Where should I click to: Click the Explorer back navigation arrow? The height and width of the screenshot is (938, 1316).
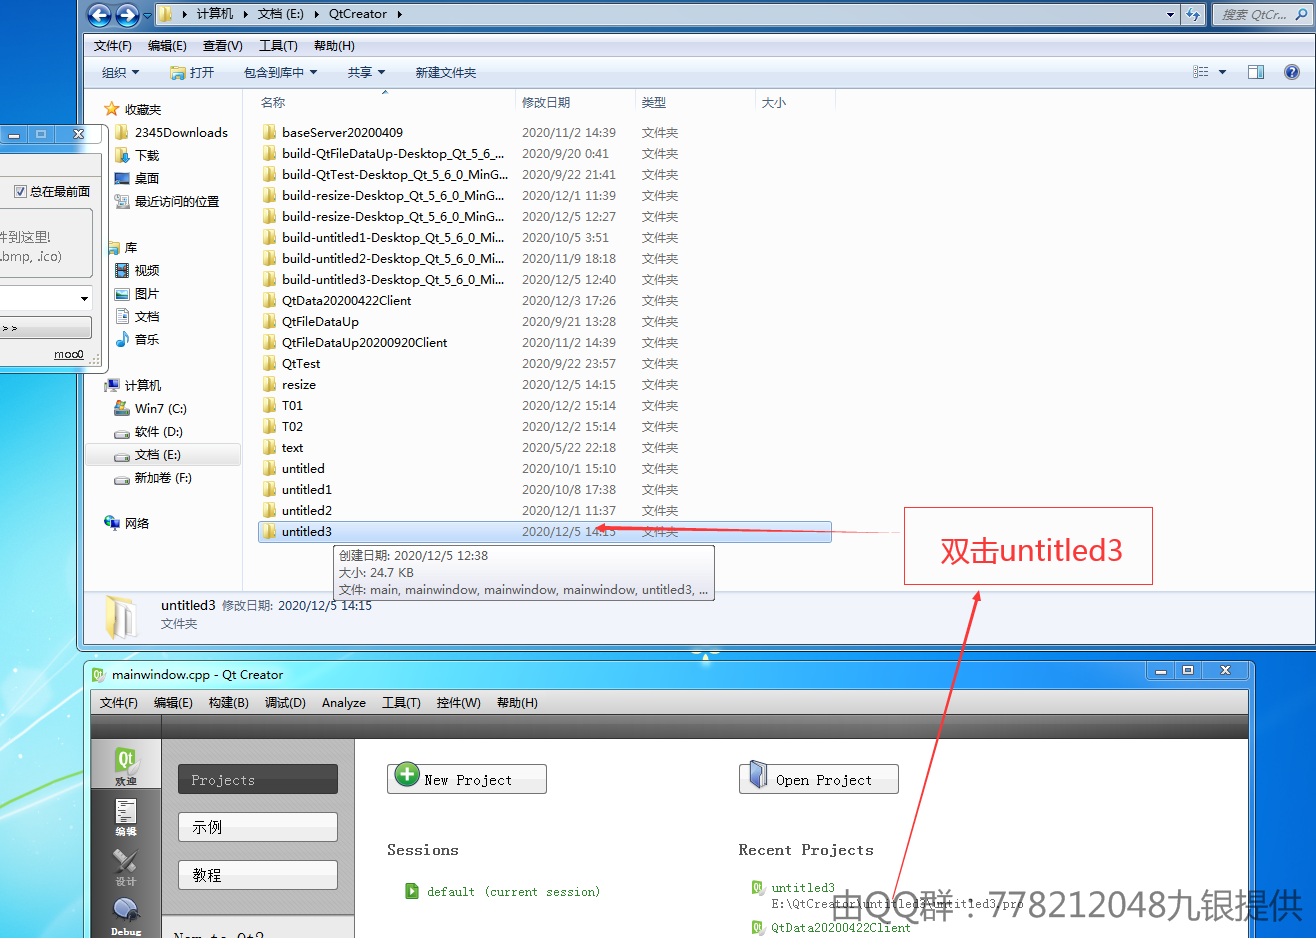click(99, 15)
